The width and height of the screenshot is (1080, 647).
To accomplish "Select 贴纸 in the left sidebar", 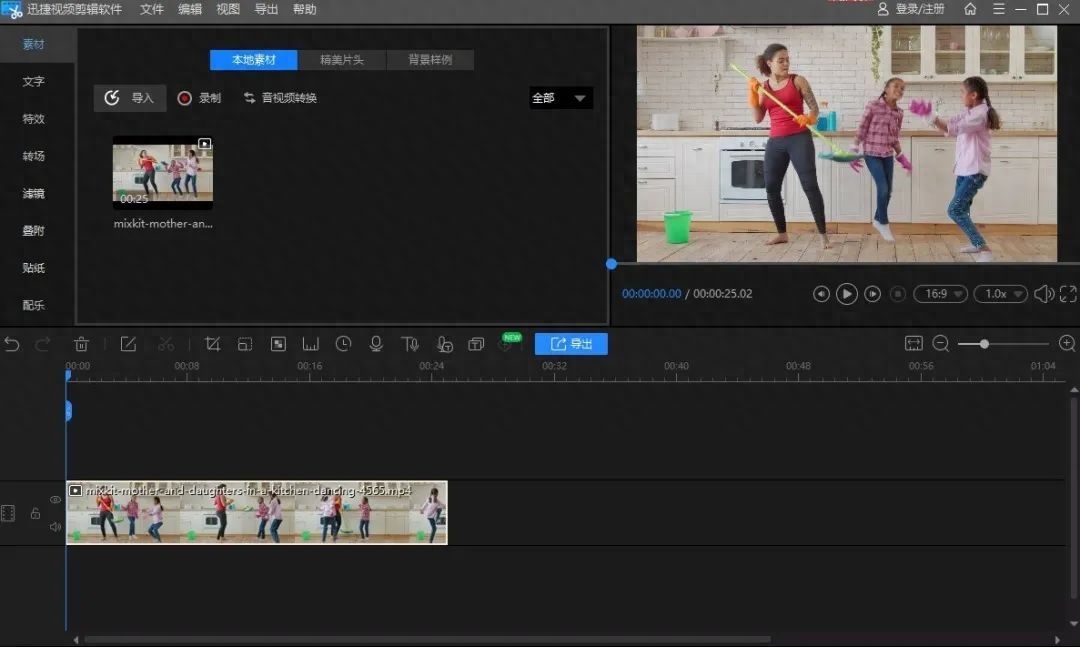I will [x=34, y=267].
